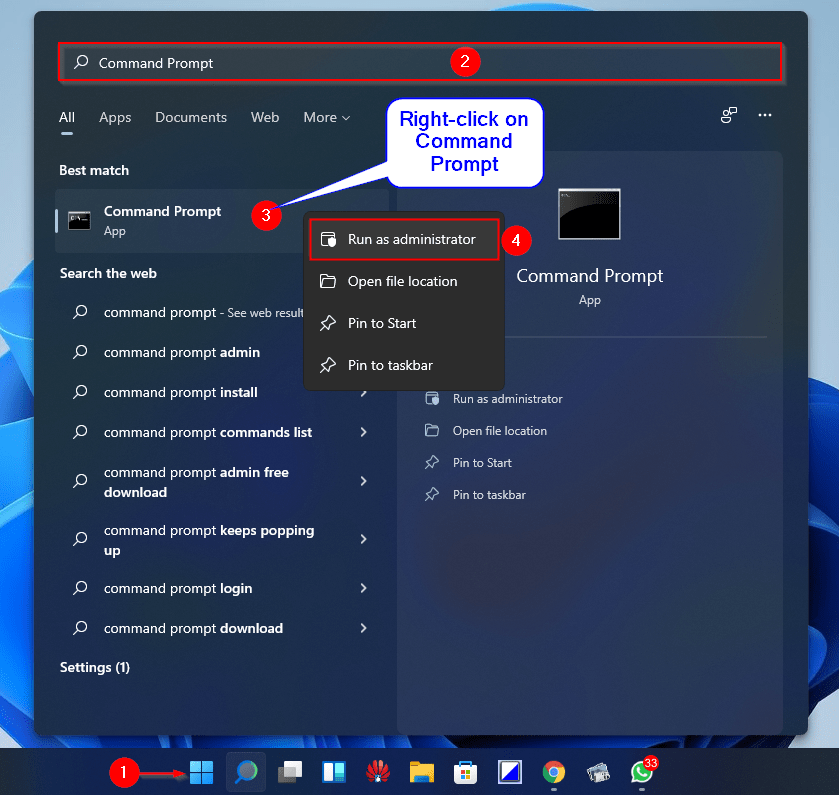Open WhatsApp with 33 notifications
Screen dimensions: 839x795
point(642,772)
